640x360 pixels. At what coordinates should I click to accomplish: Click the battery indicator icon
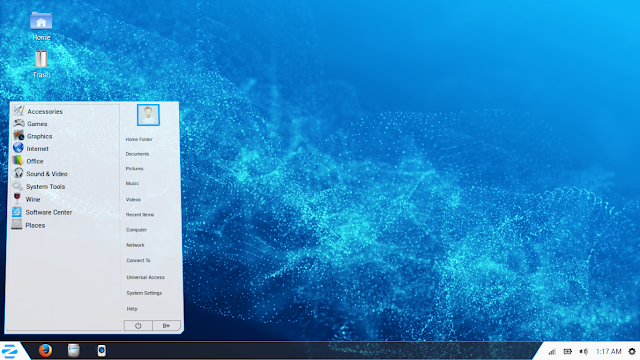(567, 351)
